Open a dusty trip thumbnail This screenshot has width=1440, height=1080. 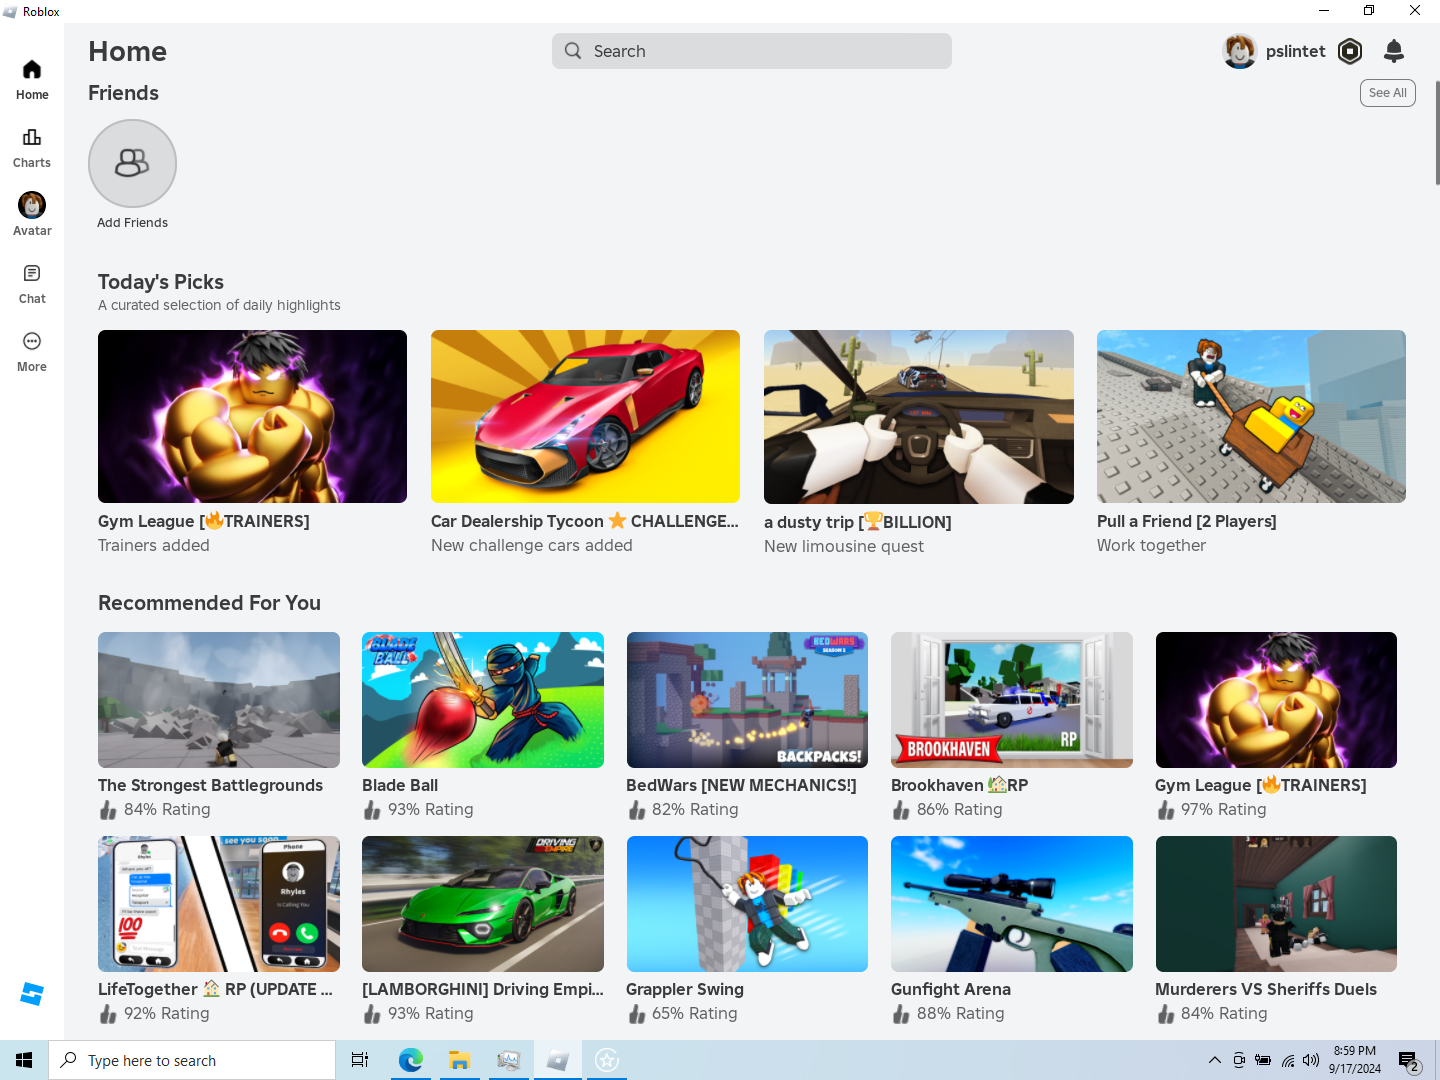click(918, 416)
